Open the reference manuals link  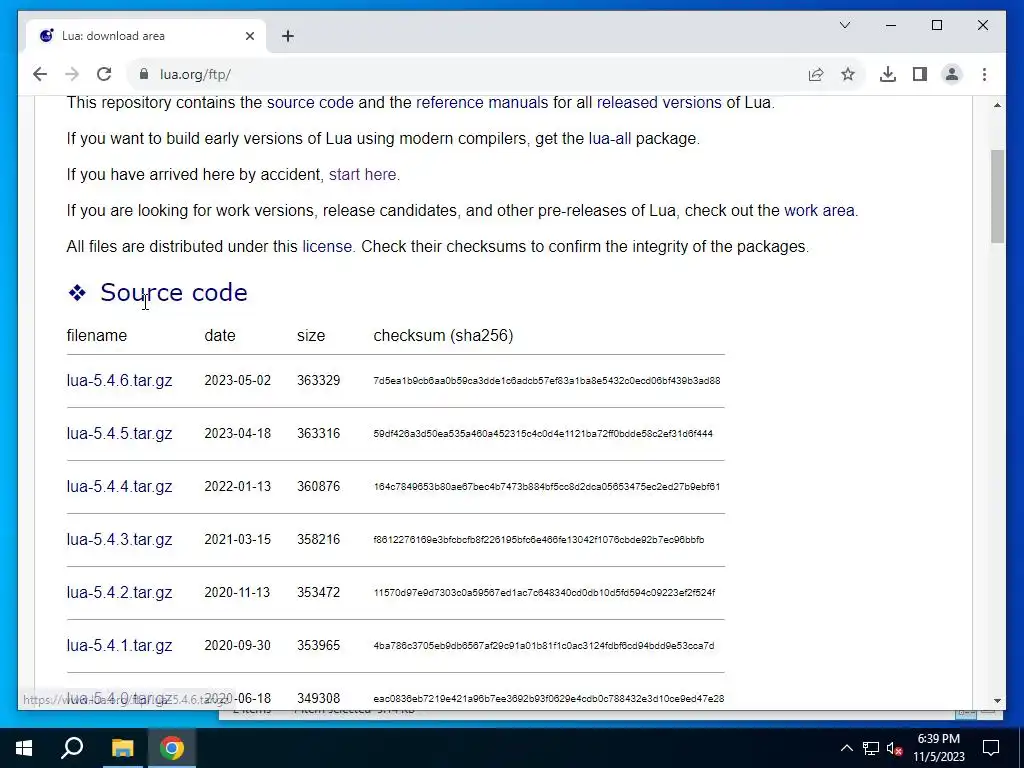482,103
